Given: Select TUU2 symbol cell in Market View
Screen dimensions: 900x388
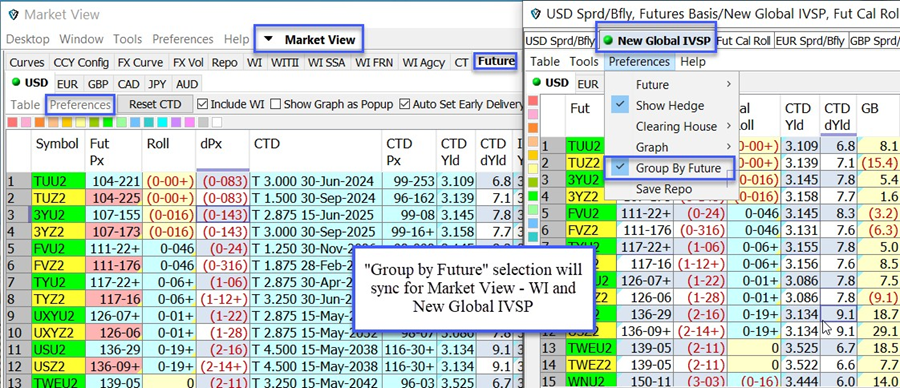Looking at the screenshot, I should [x=57, y=182].
